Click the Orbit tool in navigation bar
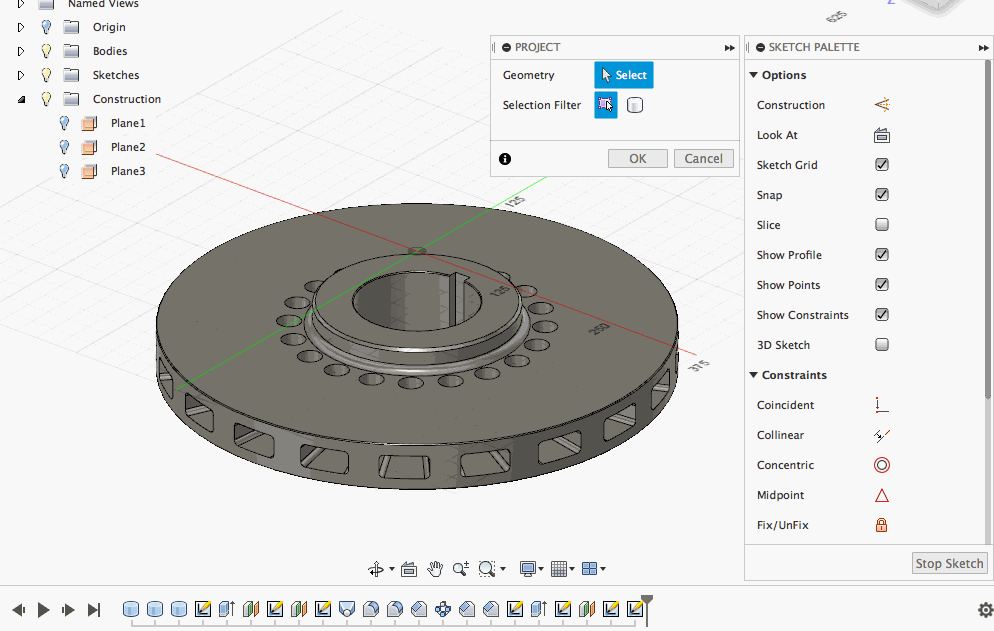Viewport: 994px width, 631px height. coord(376,569)
